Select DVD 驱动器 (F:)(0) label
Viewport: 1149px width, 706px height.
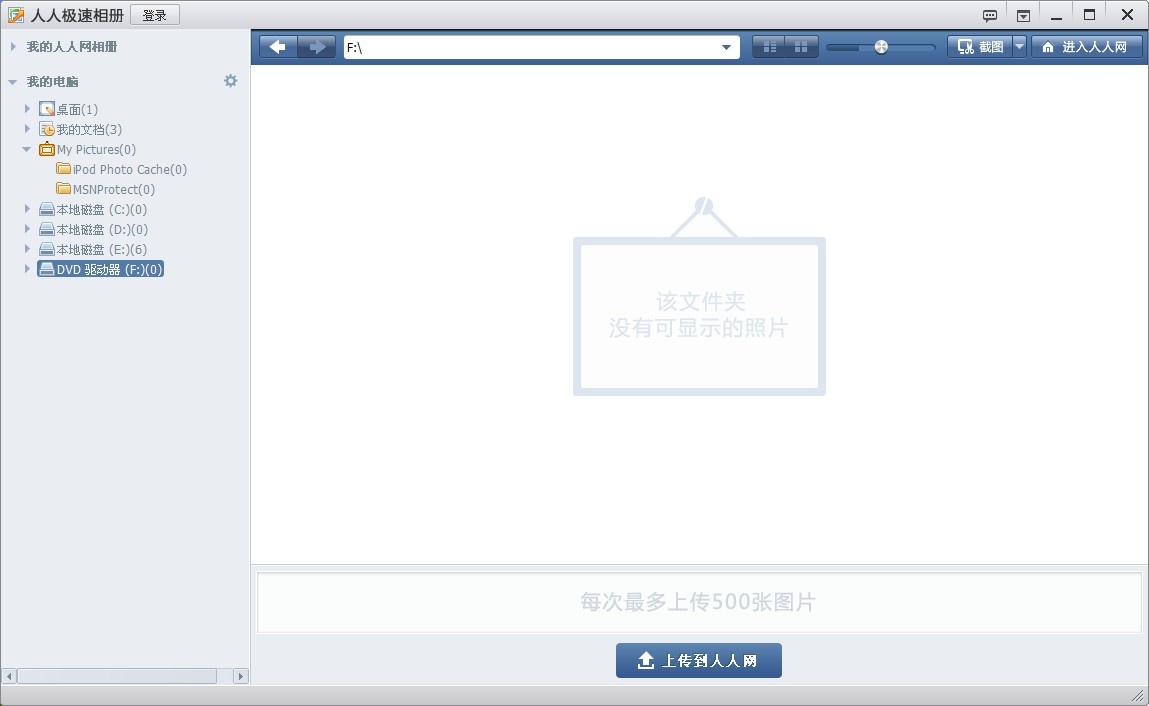click(x=109, y=269)
